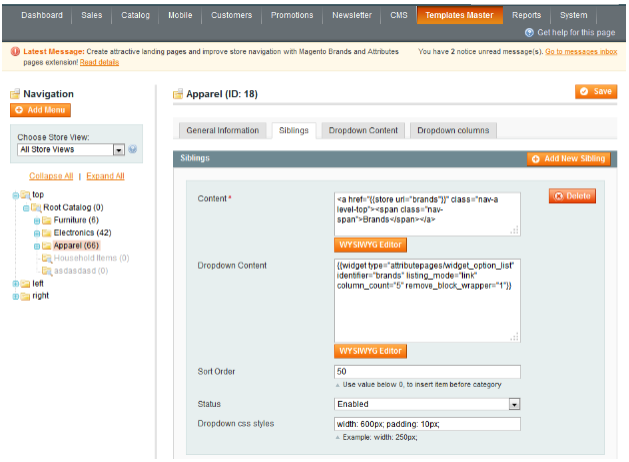Image resolution: width=629 pixels, height=462 pixels.
Task: Click the Sort Order input field
Action: coord(427,371)
